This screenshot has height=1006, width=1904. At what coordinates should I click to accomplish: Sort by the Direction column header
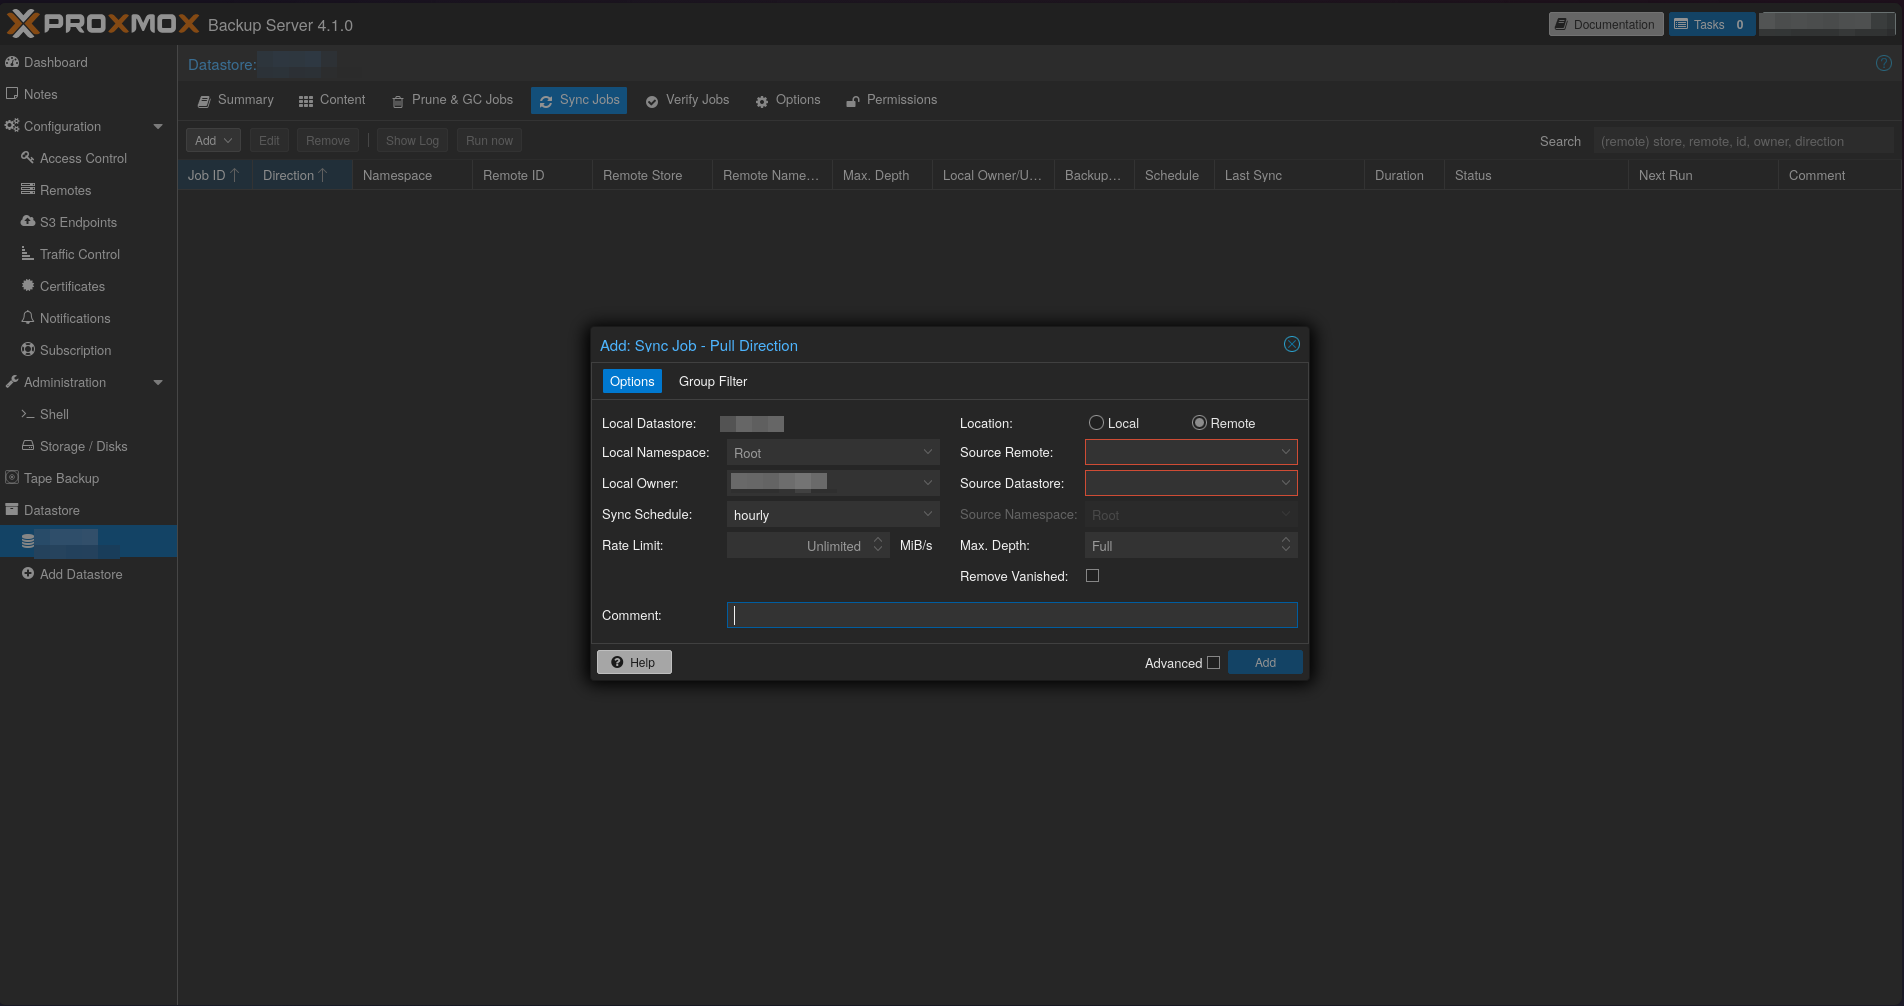tap(302, 175)
